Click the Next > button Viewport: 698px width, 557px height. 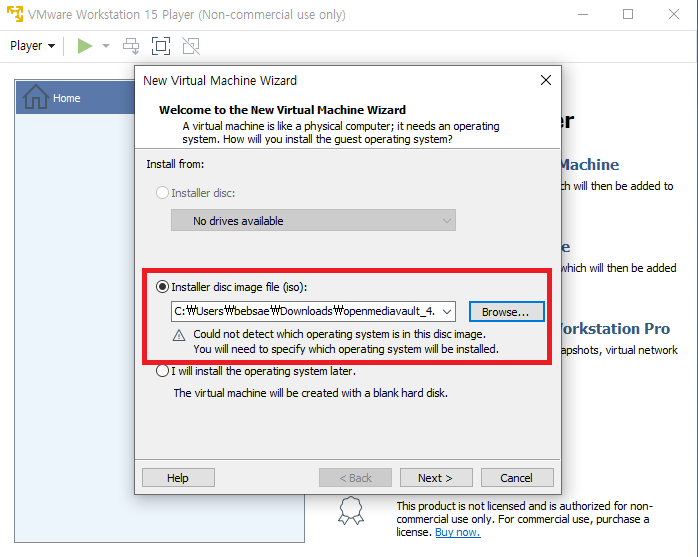click(436, 478)
